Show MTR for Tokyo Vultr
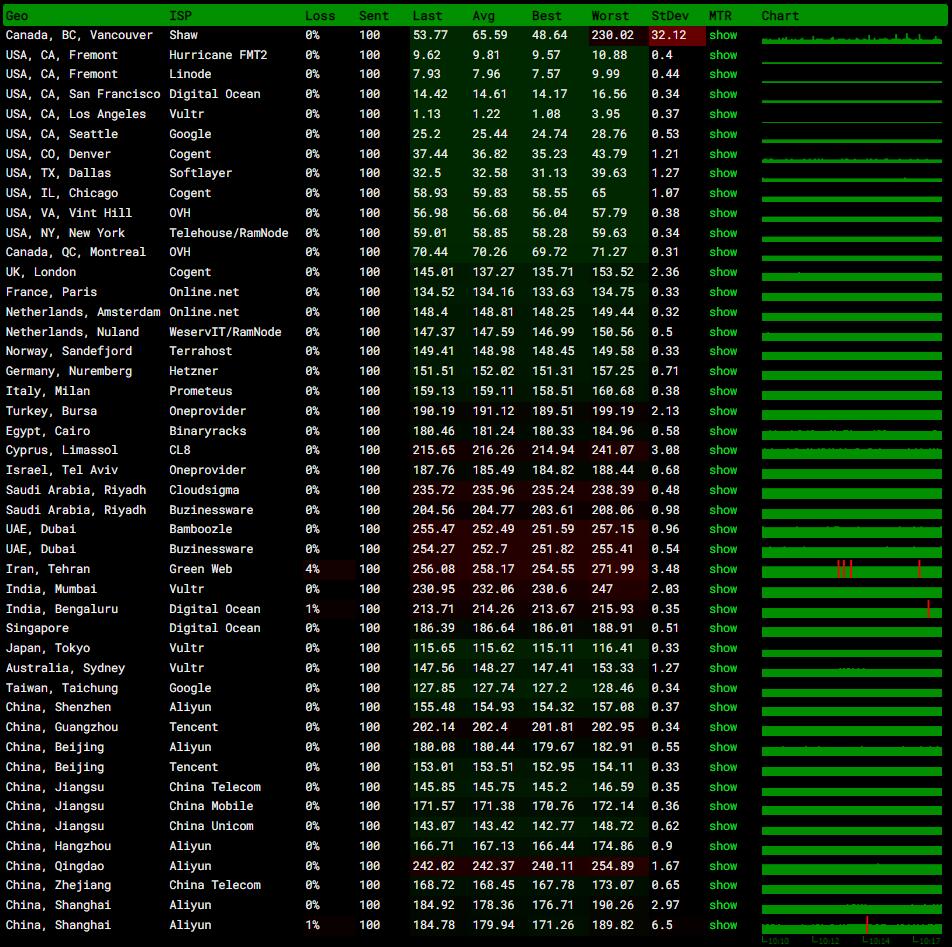 (723, 648)
